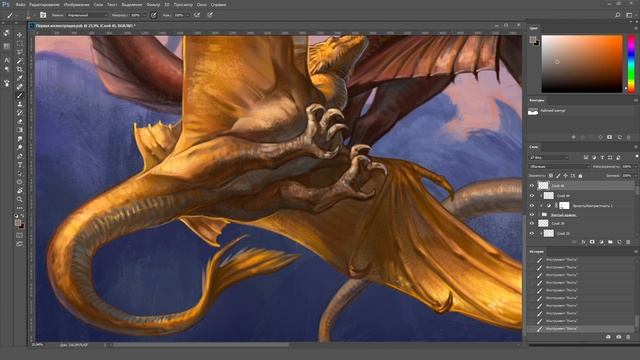Select the Zoom tool
This screenshot has height=360, width=640.
pyautogui.click(x=20, y=199)
